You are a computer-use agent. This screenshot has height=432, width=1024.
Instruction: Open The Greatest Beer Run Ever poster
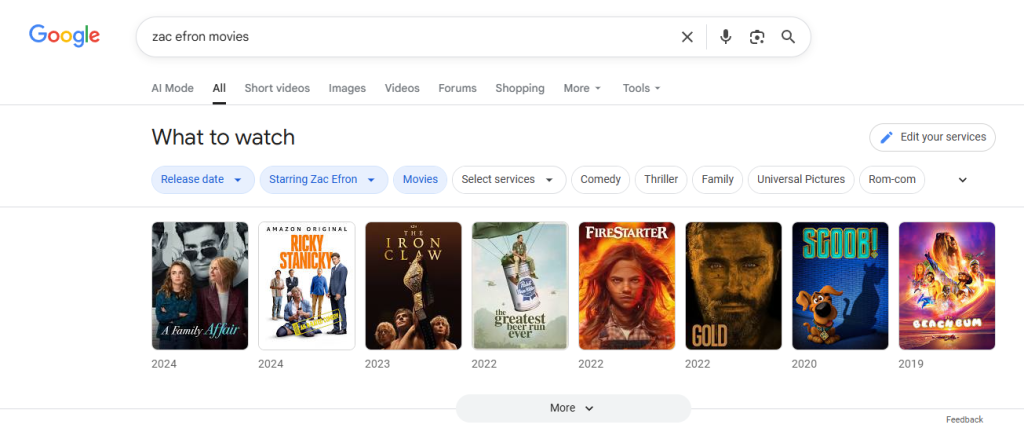click(520, 286)
